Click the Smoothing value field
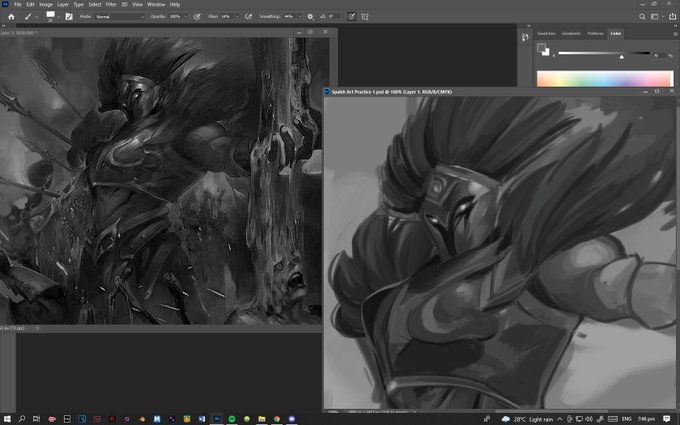The width and height of the screenshot is (680, 425). tap(289, 16)
